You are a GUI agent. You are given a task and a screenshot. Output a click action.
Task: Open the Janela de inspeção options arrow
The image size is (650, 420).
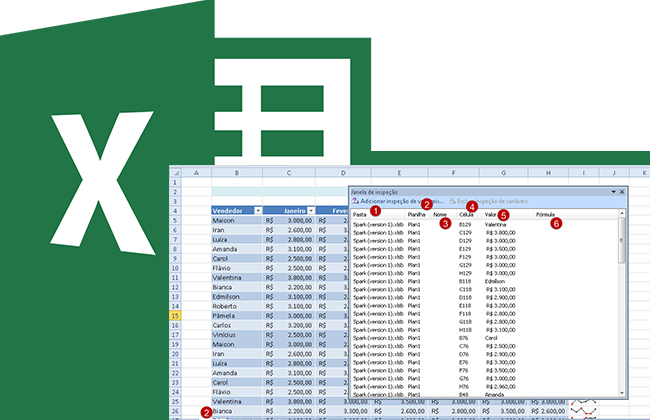[614, 192]
